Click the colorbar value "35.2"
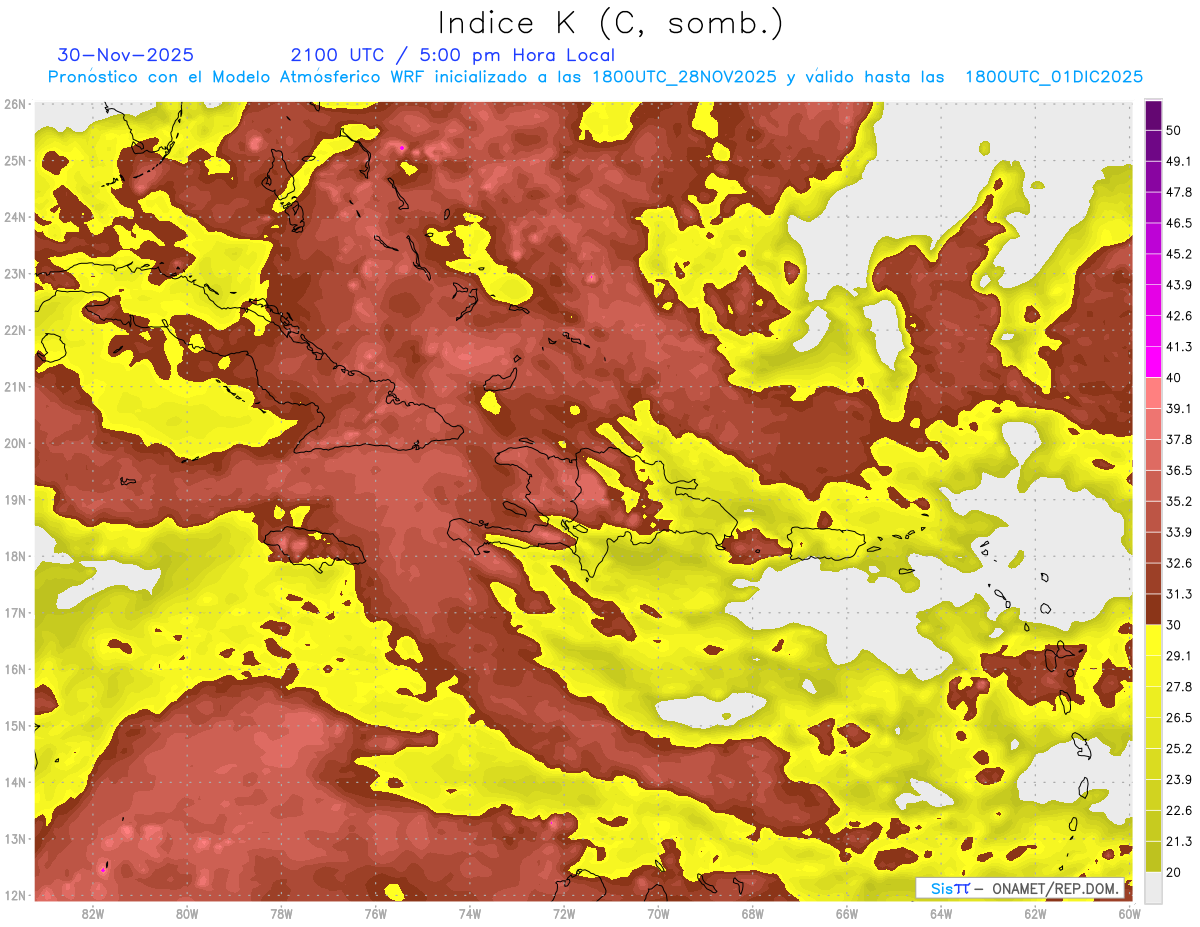This screenshot has width=1200, height=927. pyautogui.click(x=1178, y=501)
